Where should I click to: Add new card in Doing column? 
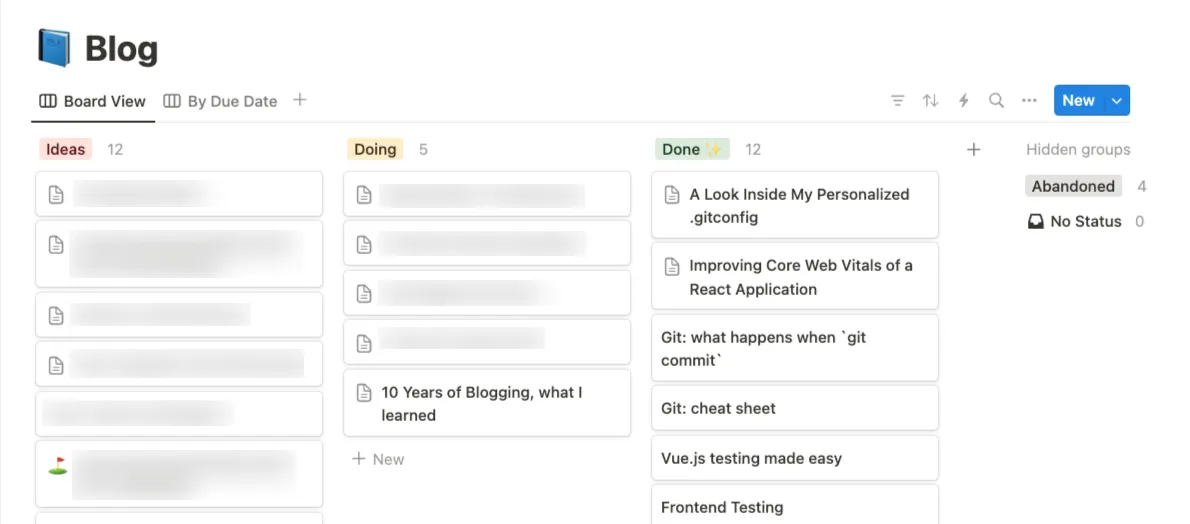(378, 459)
